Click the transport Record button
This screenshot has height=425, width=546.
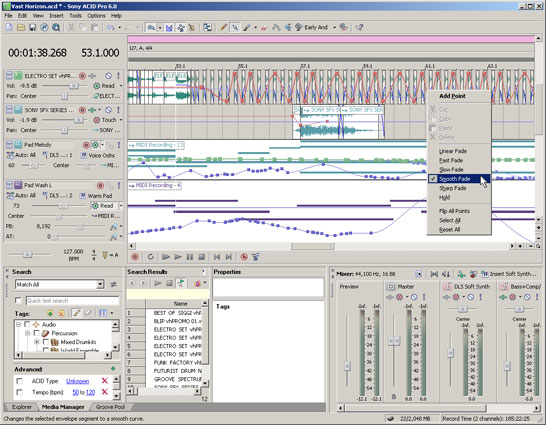click(x=135, y=257)
